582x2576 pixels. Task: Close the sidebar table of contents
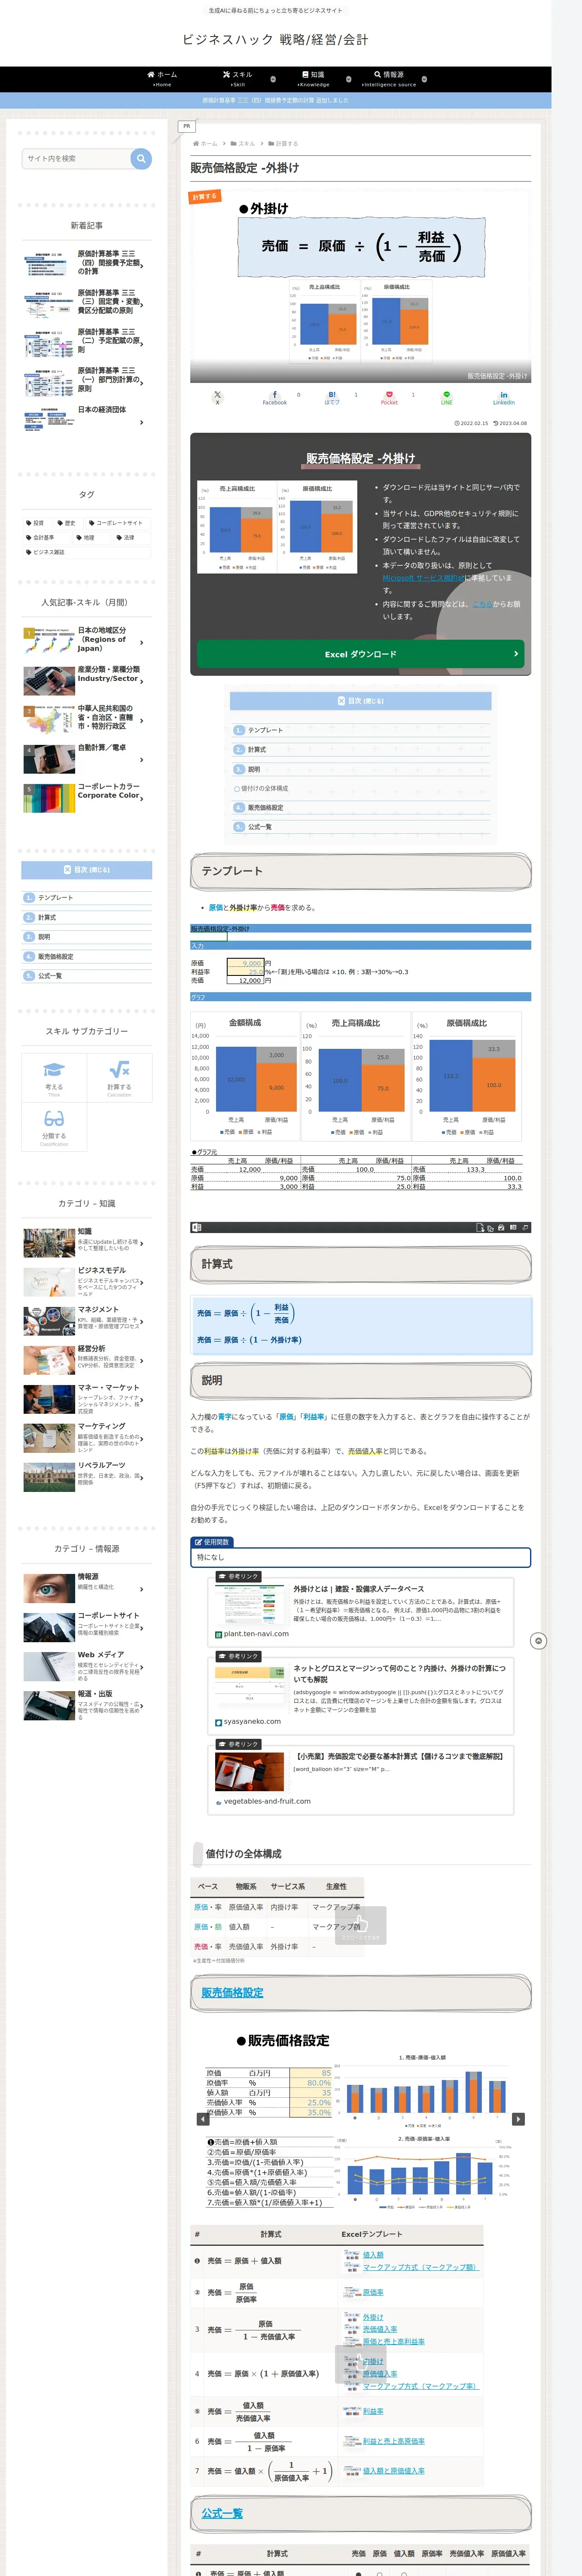pyautogui.click(x=87, y=869)
